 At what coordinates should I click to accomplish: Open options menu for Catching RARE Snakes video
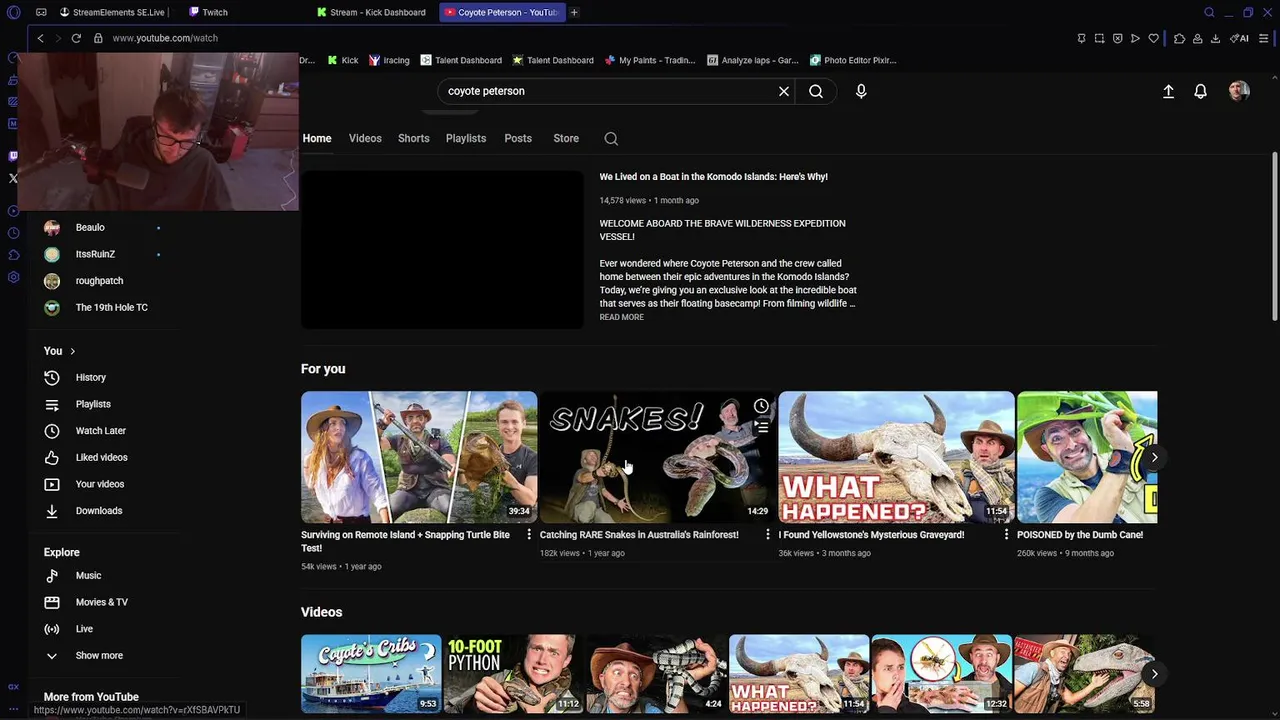coord(768,535)
